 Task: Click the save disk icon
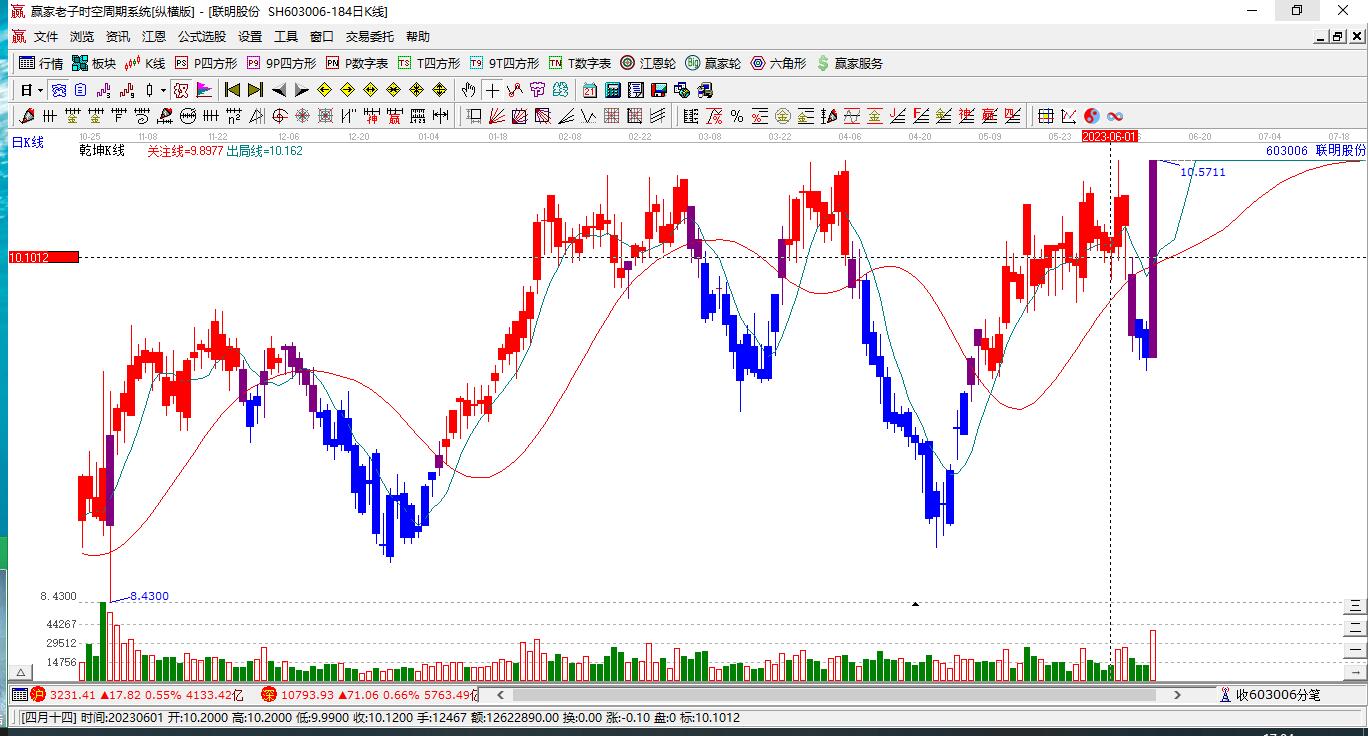point(659,90)
